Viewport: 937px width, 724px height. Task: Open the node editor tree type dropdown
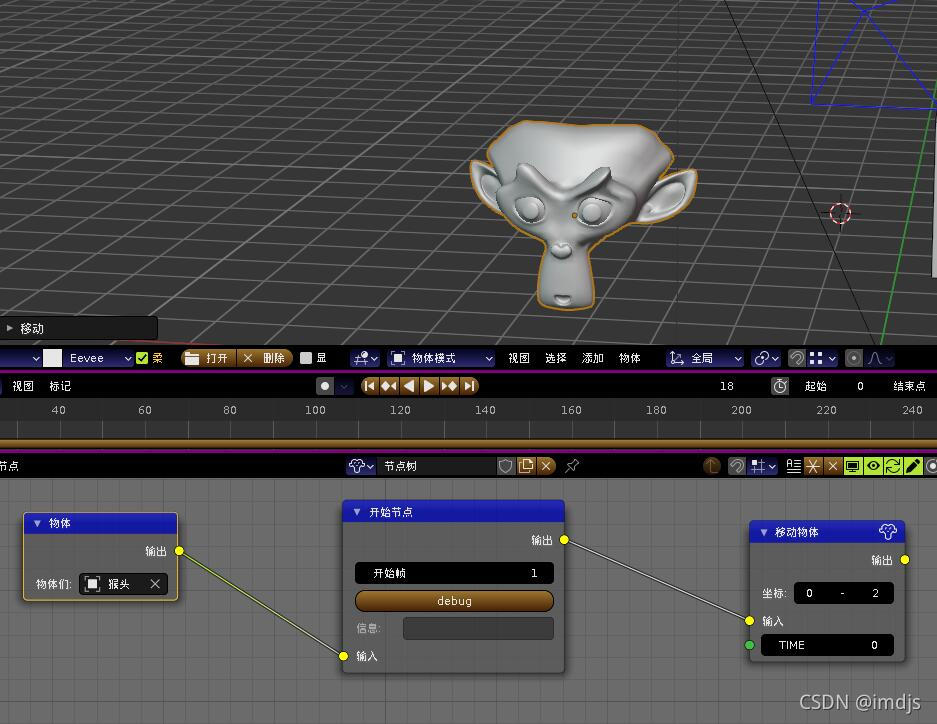pos(361,466)
